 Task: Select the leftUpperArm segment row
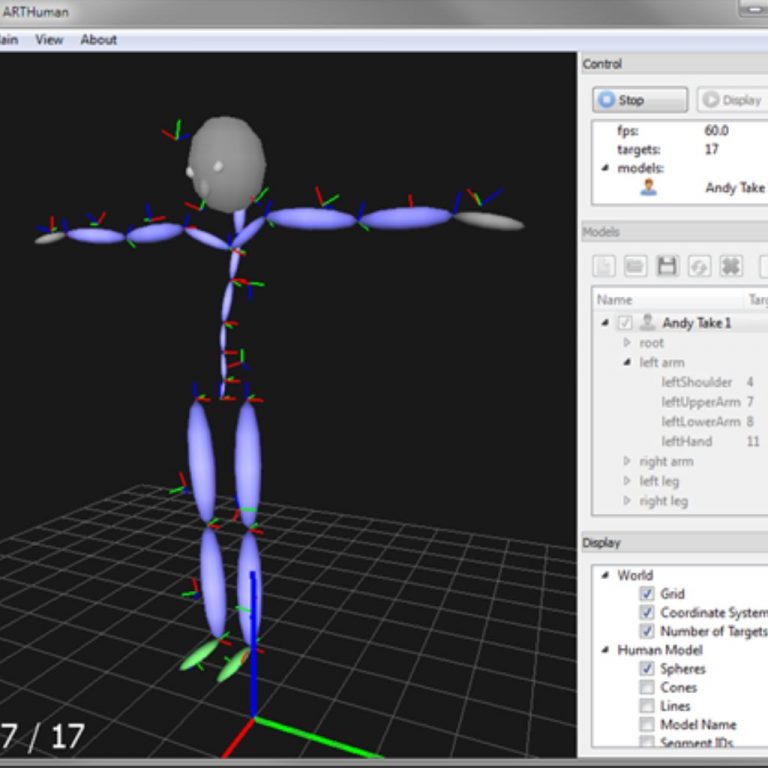(x=700, y=402)
